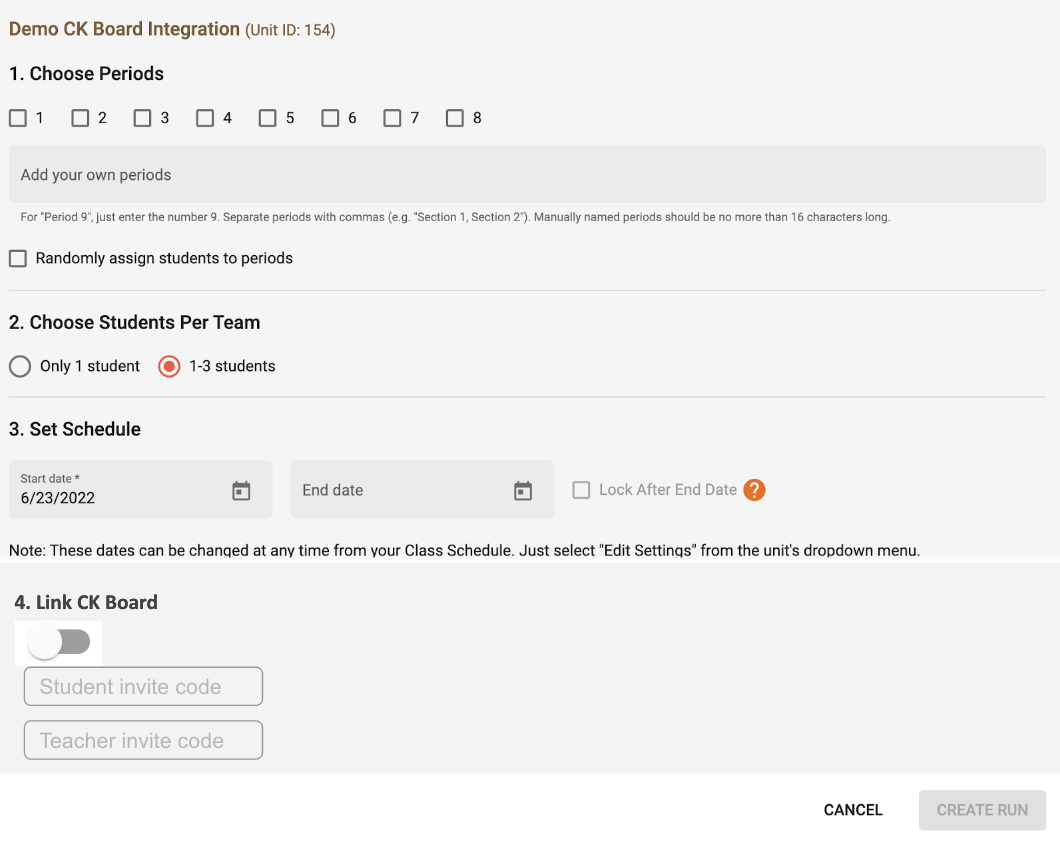The width and height of the screenshot is (1060, 842).
Task: Click the note about changing dates
Action: pos(464,550)
